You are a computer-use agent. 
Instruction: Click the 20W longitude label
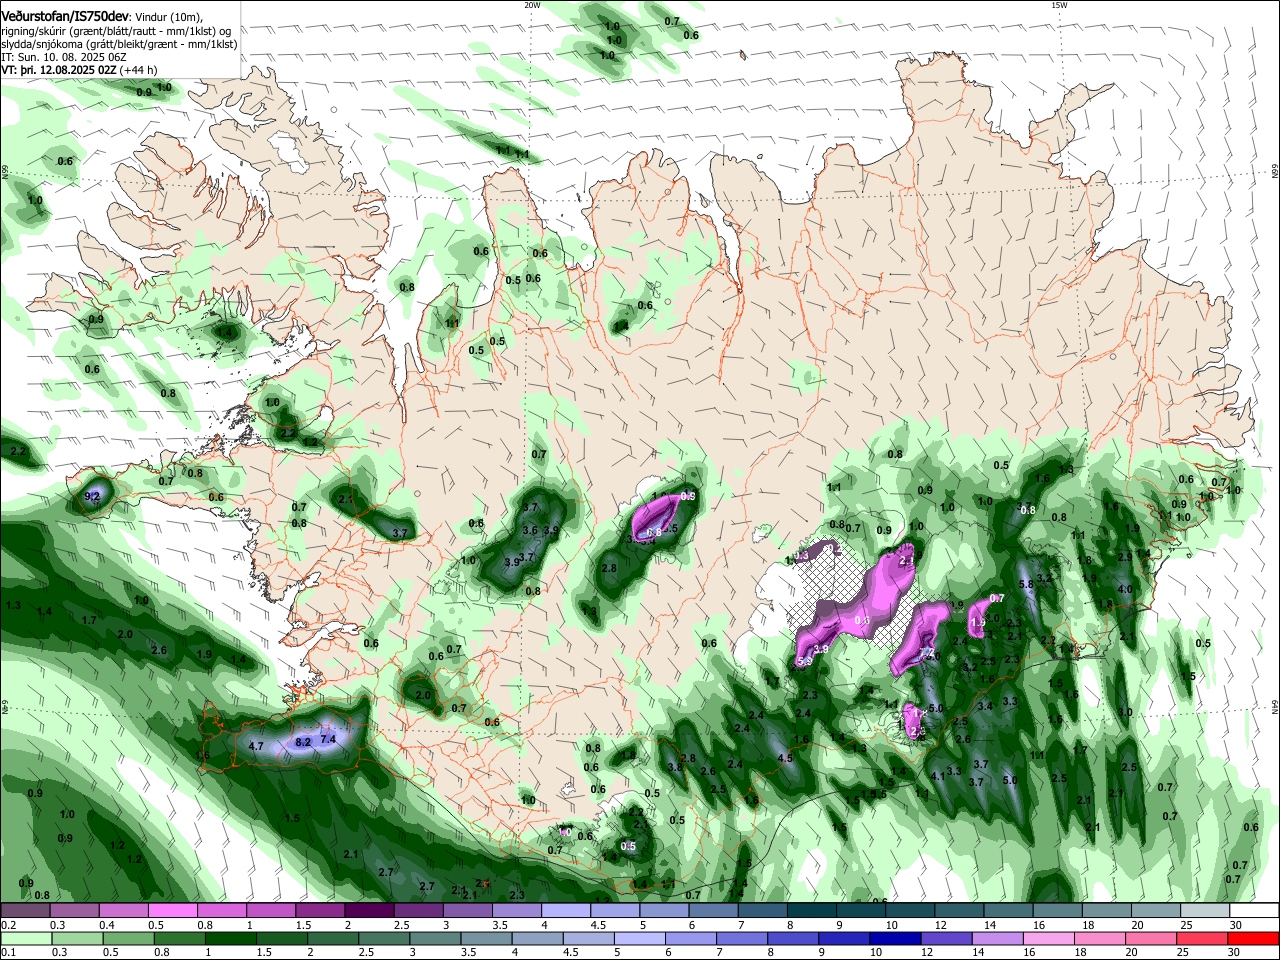point(532,5)
